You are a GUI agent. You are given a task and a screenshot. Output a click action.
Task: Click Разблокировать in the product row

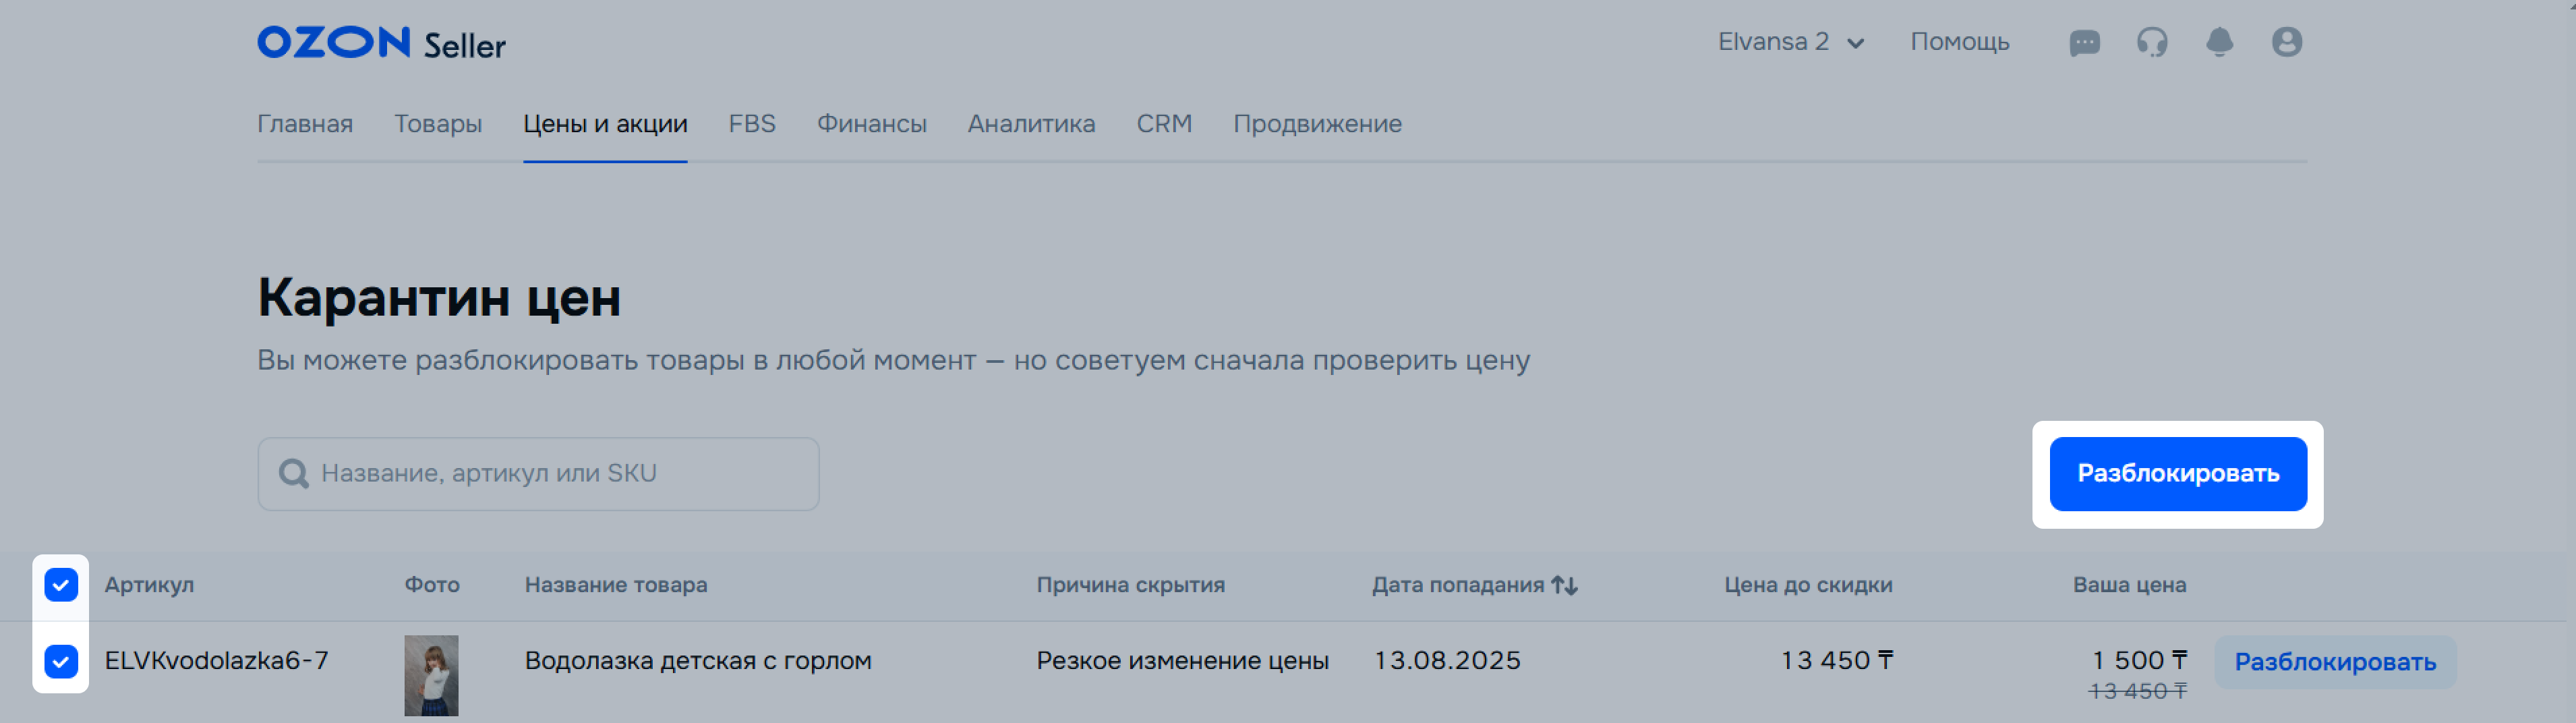coord(2335,662)
